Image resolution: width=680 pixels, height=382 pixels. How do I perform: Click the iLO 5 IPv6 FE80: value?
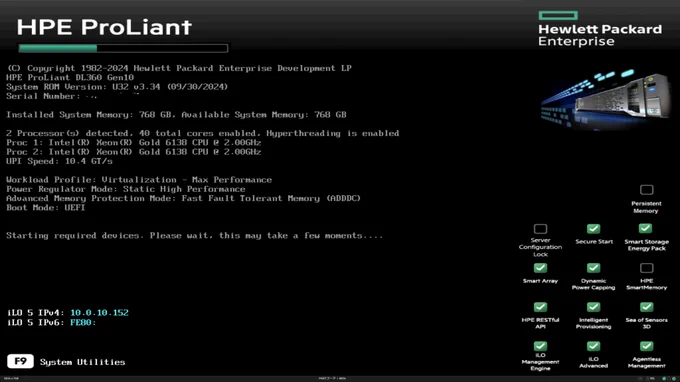pyautogui.click(x=83, y=323)
